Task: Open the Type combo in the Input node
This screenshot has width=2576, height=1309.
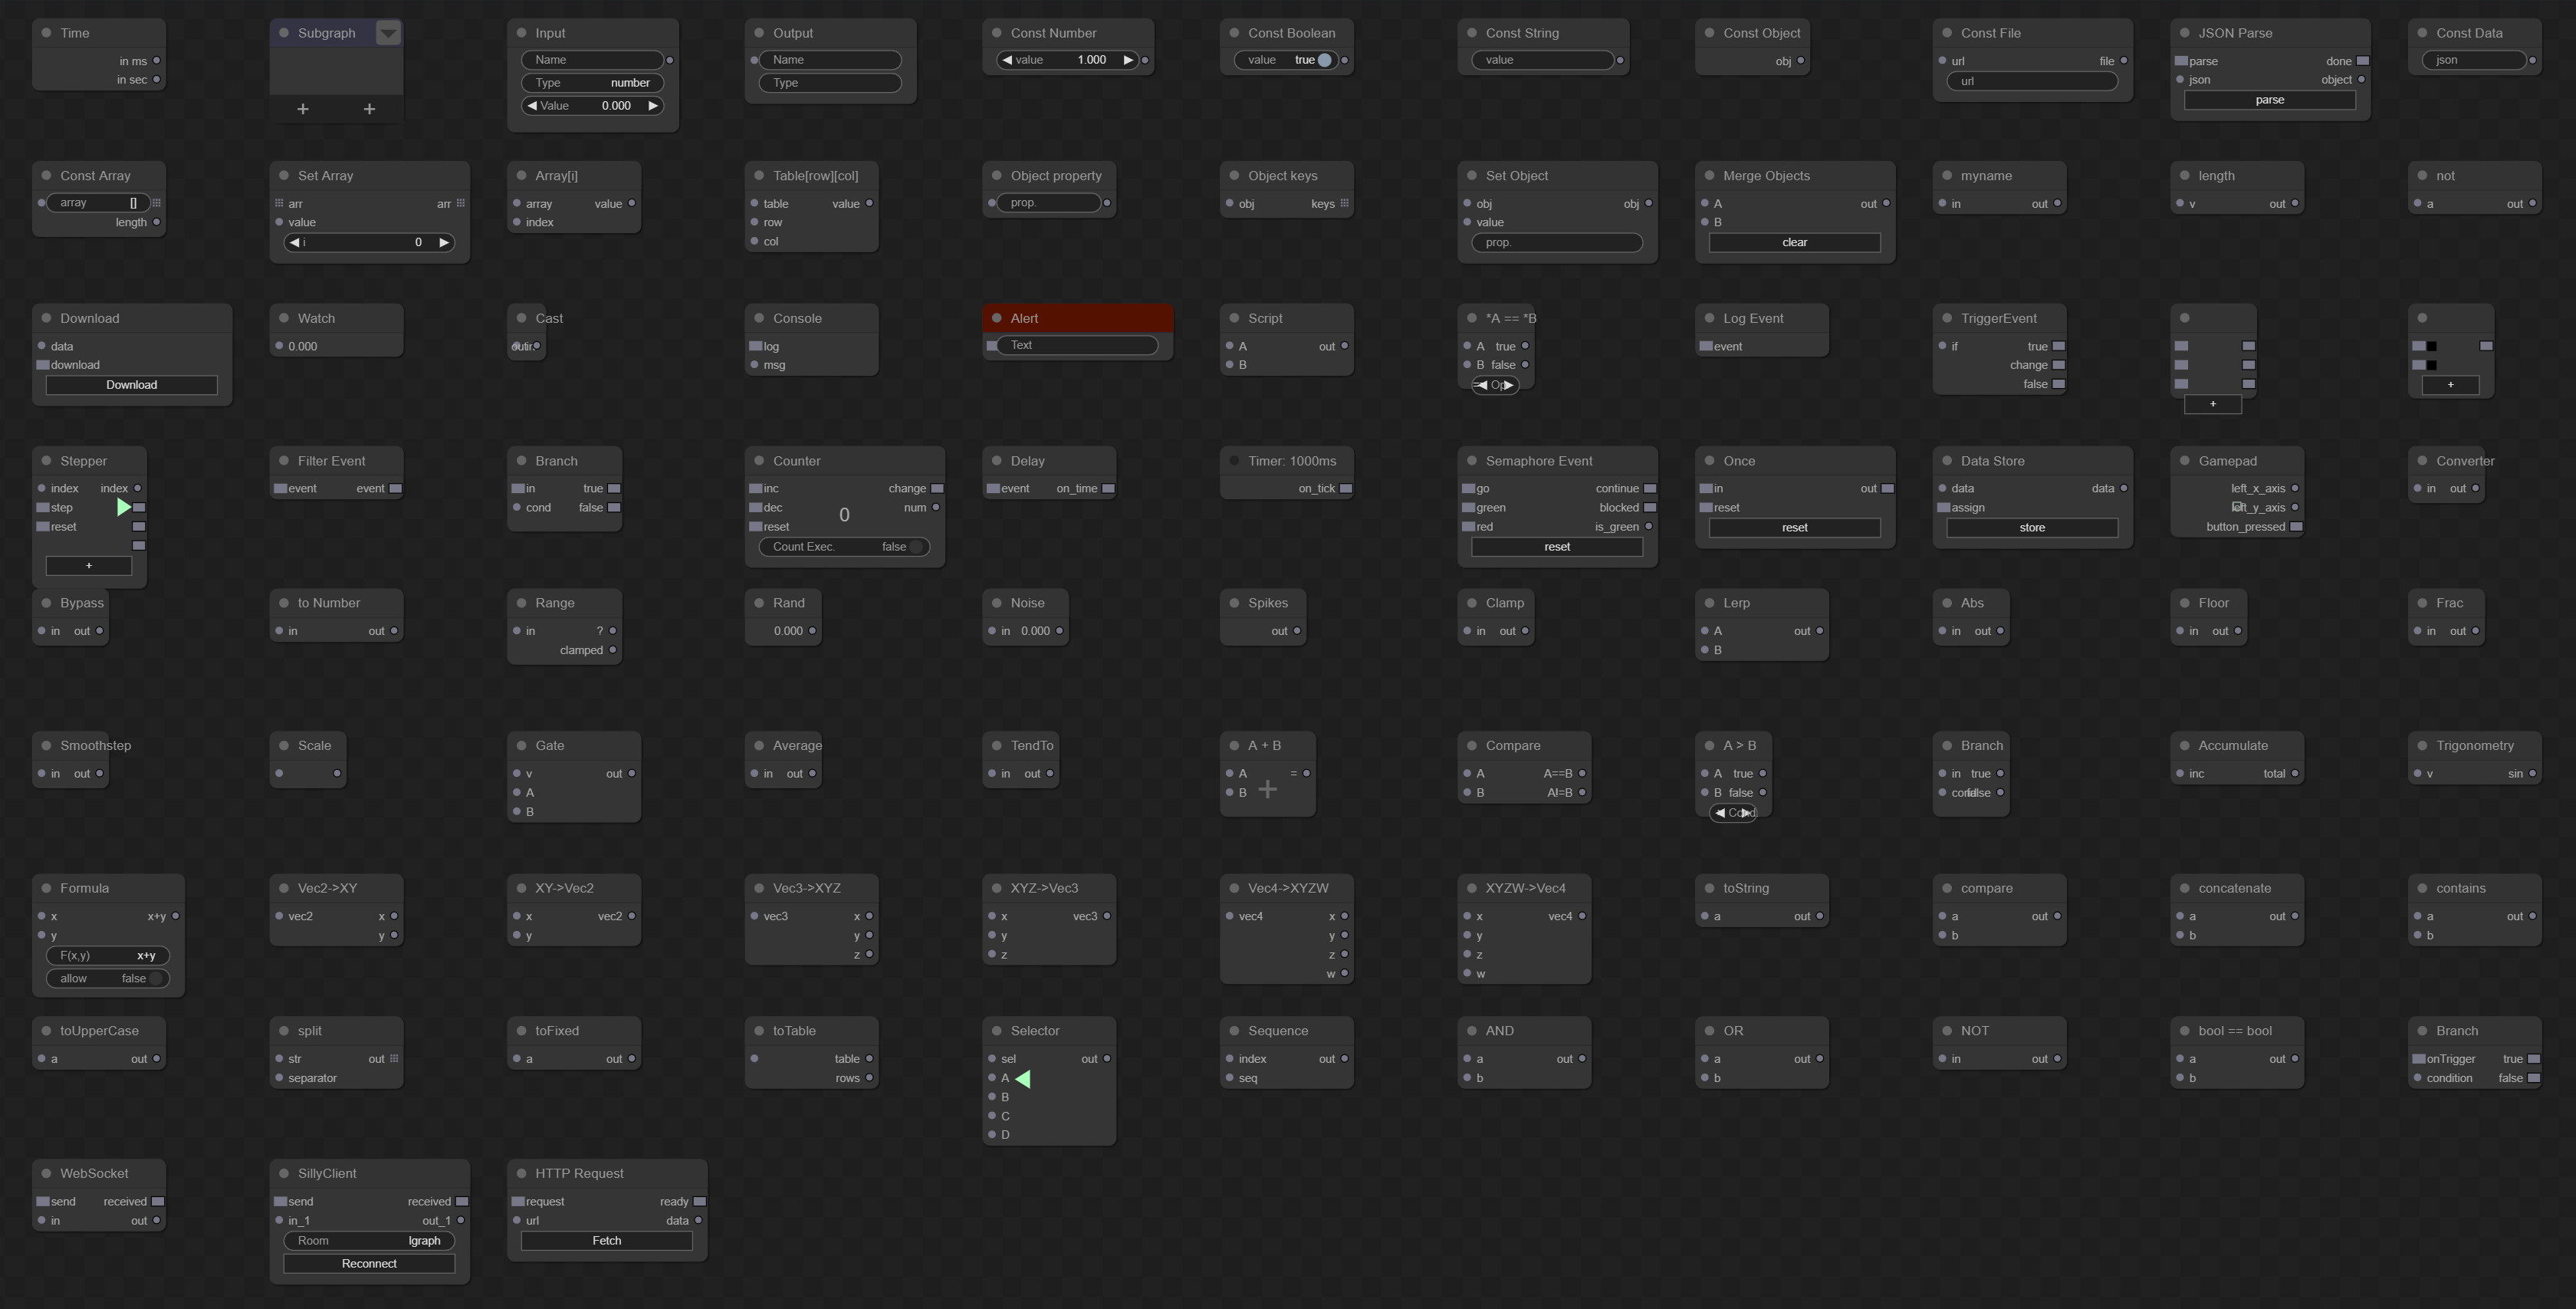Action: [592, 83]
